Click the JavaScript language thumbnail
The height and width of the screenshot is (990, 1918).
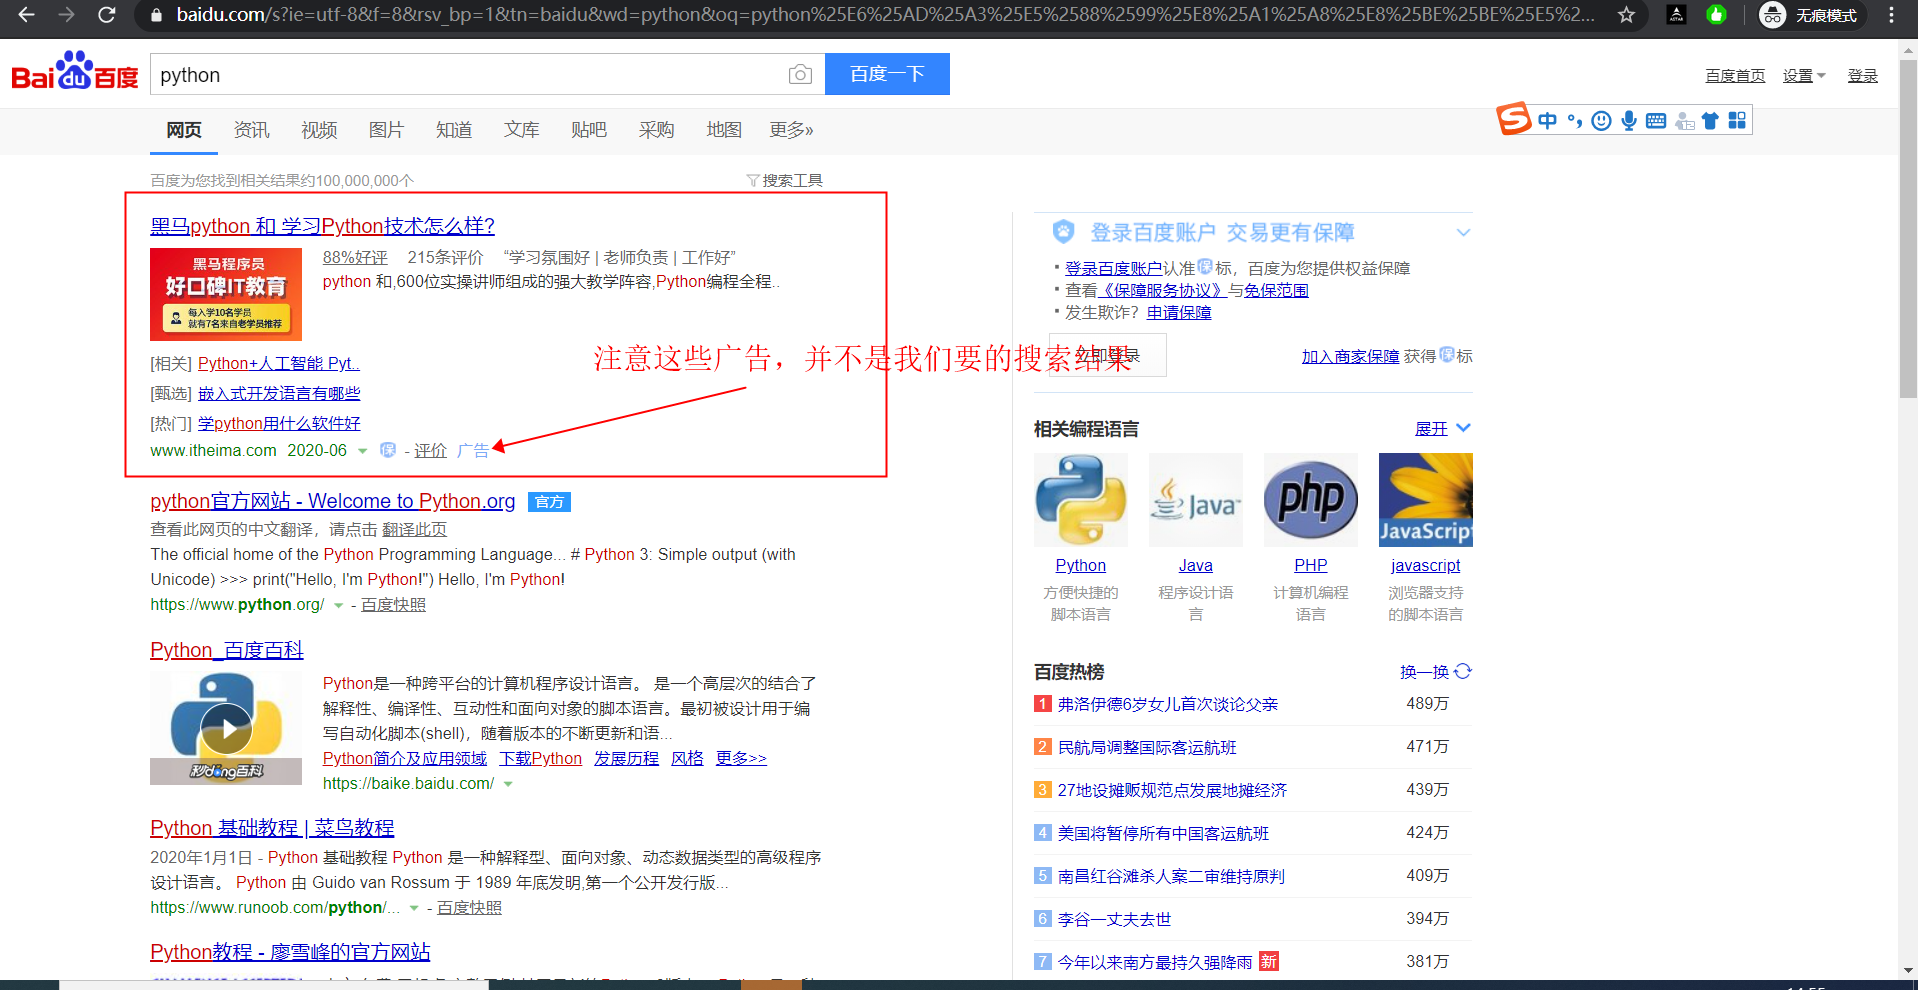pyautogui.click(x=1426, y=500)
